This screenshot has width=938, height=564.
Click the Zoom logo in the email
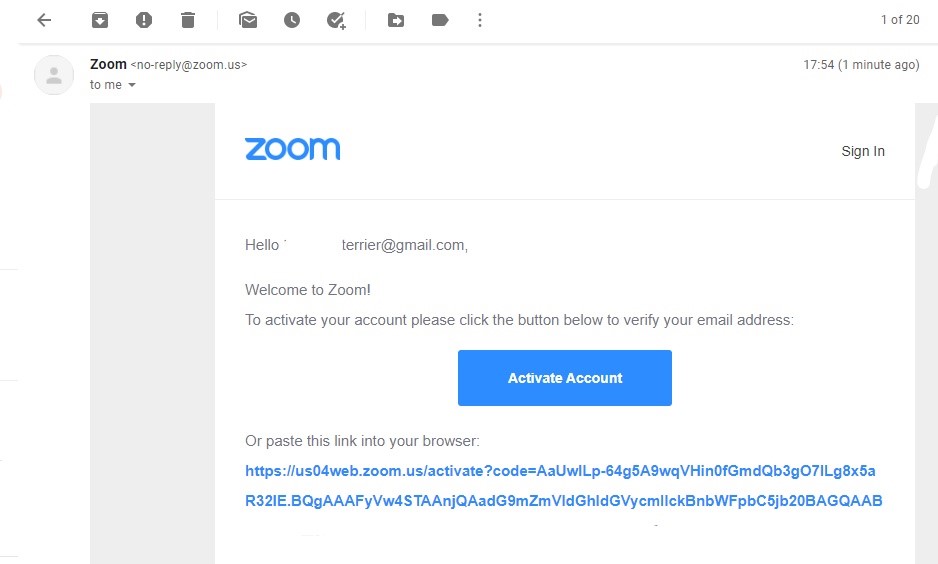(292, 149)
